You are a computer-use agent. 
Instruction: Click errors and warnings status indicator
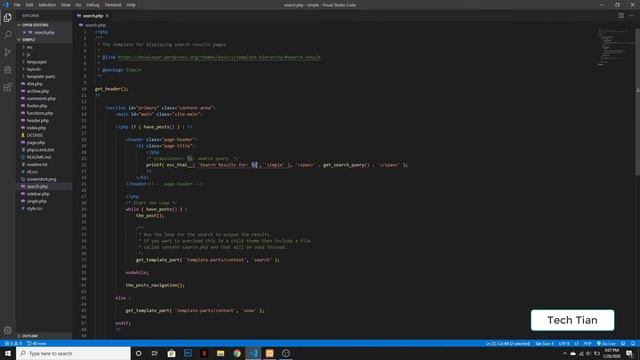click(13, 343)
